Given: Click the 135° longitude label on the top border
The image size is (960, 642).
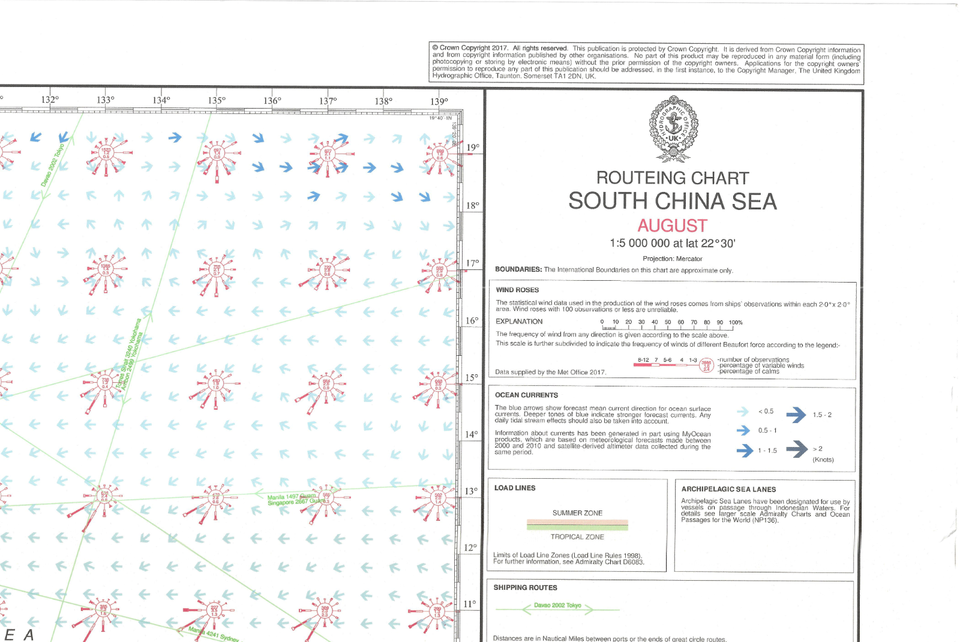Looking at the screenshot, I should [x=215, y=100].
